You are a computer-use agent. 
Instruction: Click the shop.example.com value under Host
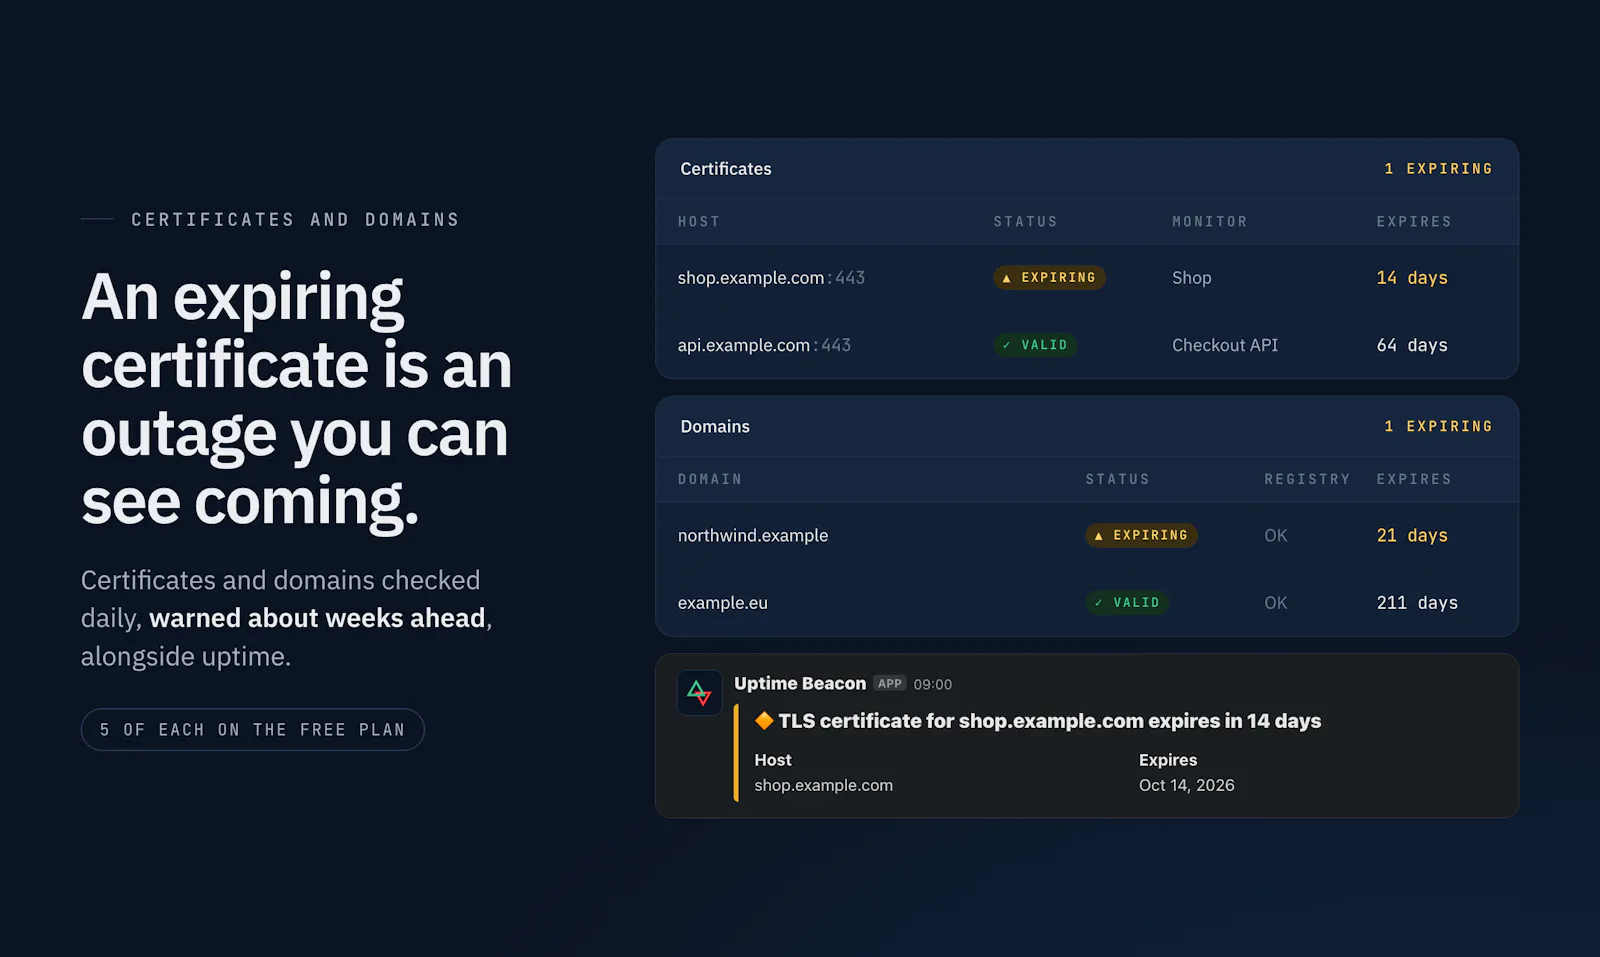[824, 786]
